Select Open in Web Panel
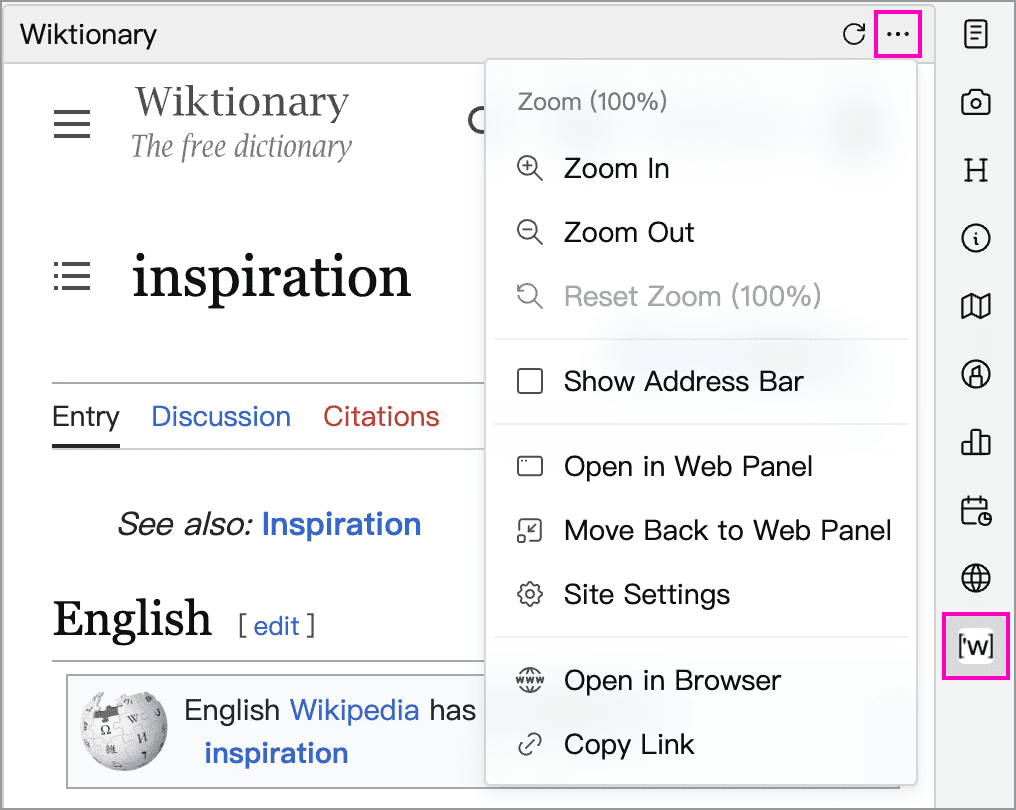 click(700, 467)
